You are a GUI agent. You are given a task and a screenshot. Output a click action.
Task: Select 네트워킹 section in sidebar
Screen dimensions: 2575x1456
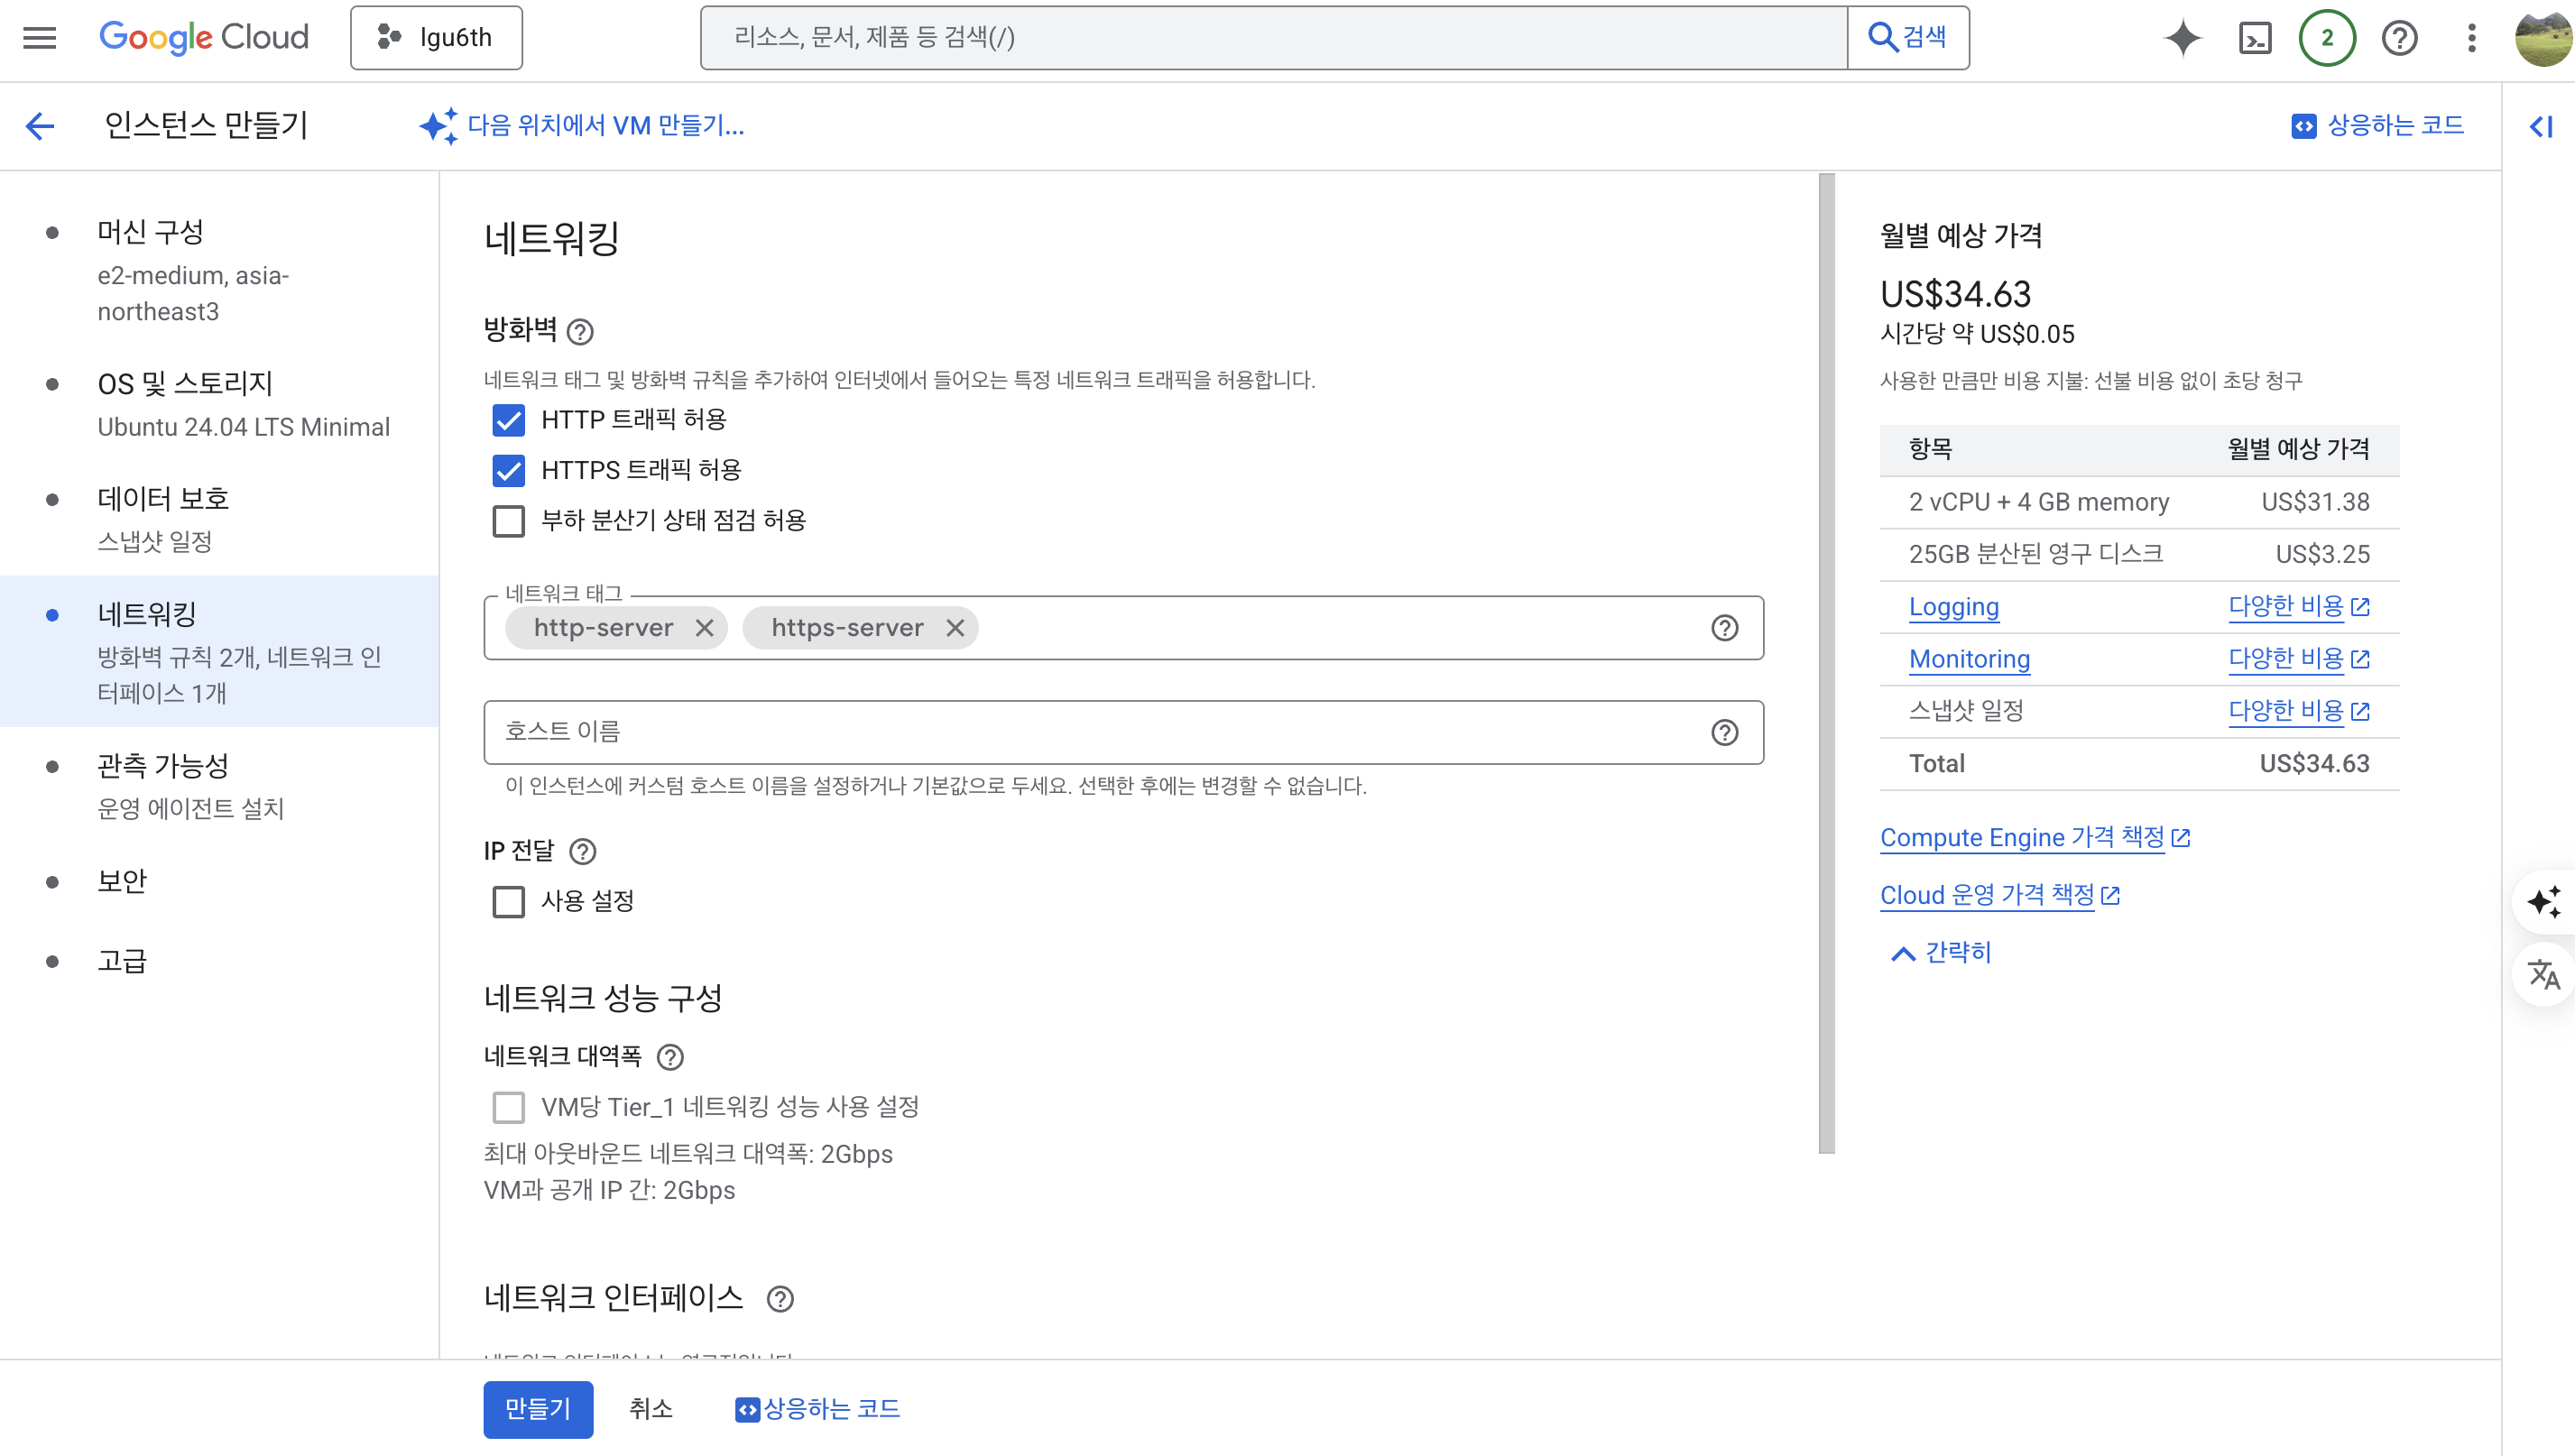pos(220,651)
